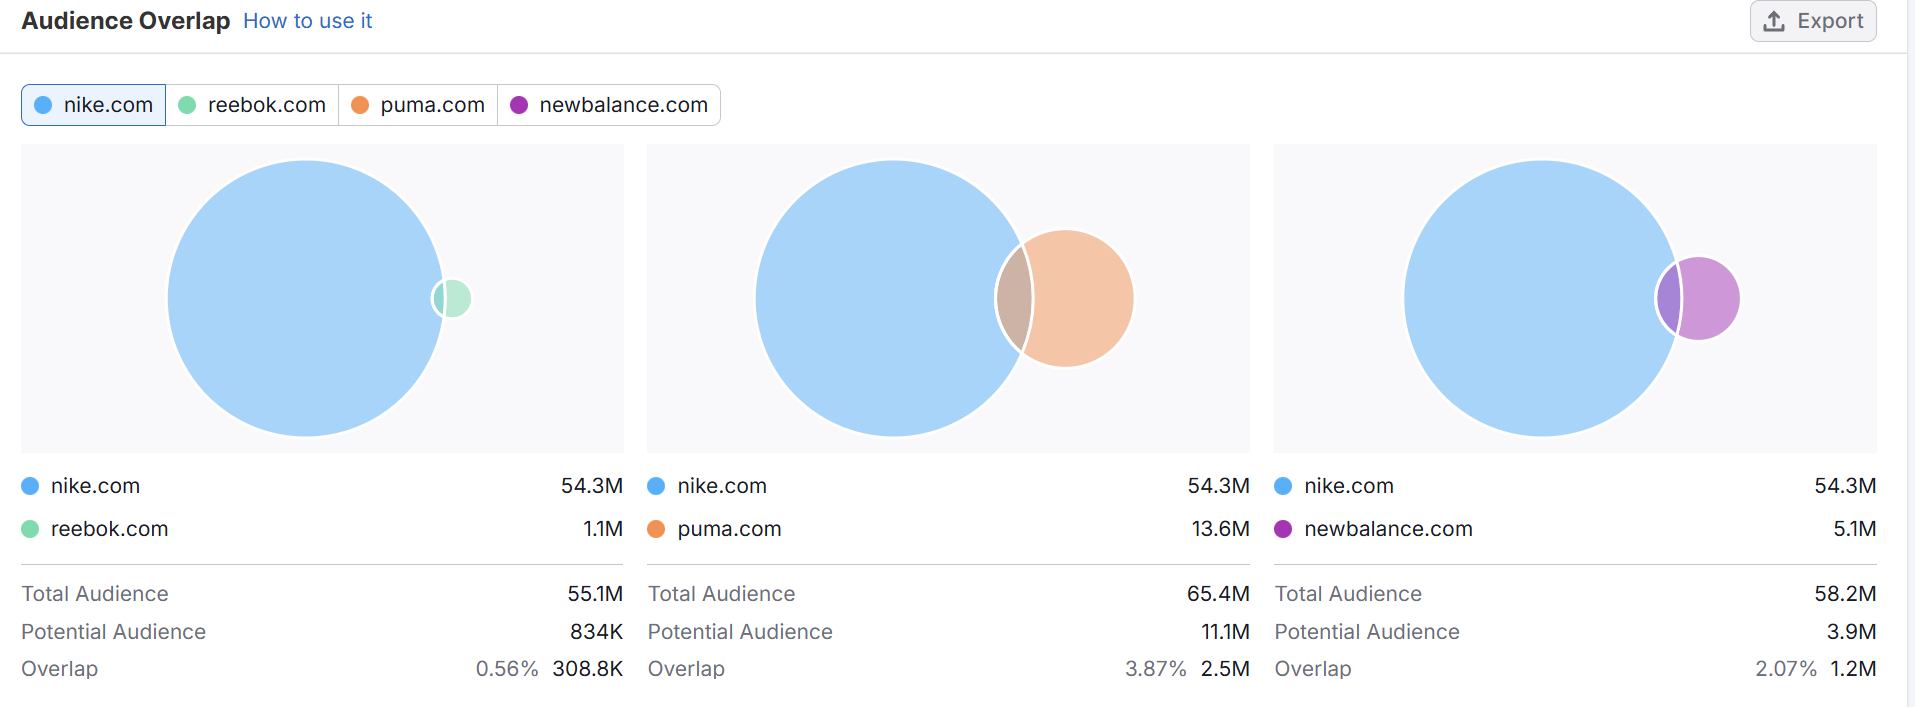The height and width of the screenshot is (707, 1915).
Task: Click the blue dot beside nike.com in first legend
Action: [30, 486]
